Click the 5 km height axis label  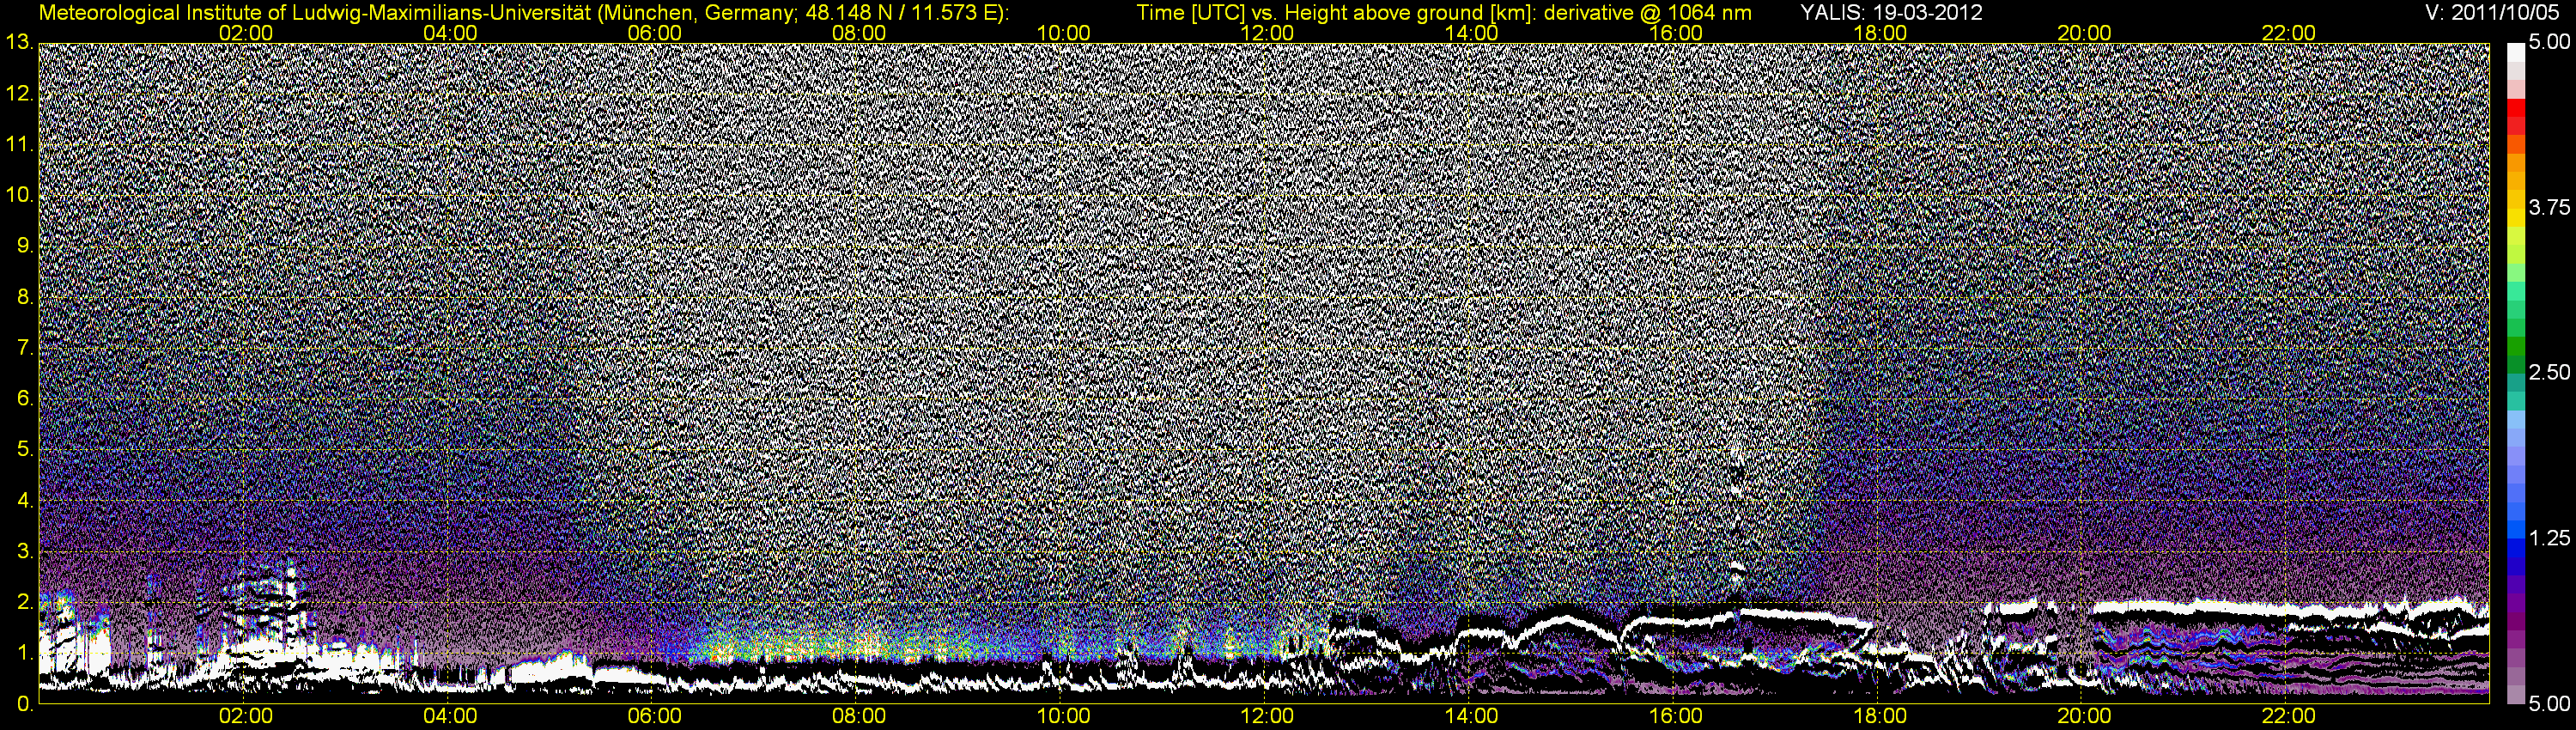click(25, 450)
